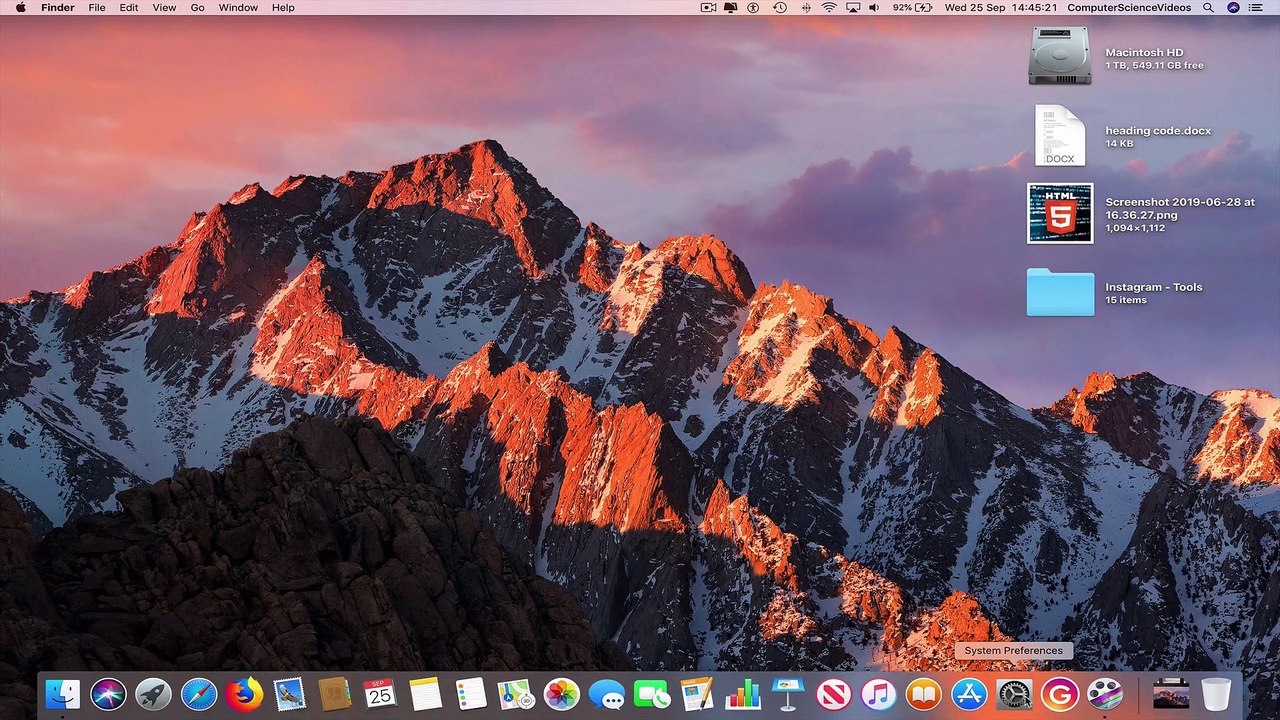The width and height of the screenshot is (1280, 720).
Task: Launch iTunes from the Dock
Action: pyautogui.click(x=879, y=694)
